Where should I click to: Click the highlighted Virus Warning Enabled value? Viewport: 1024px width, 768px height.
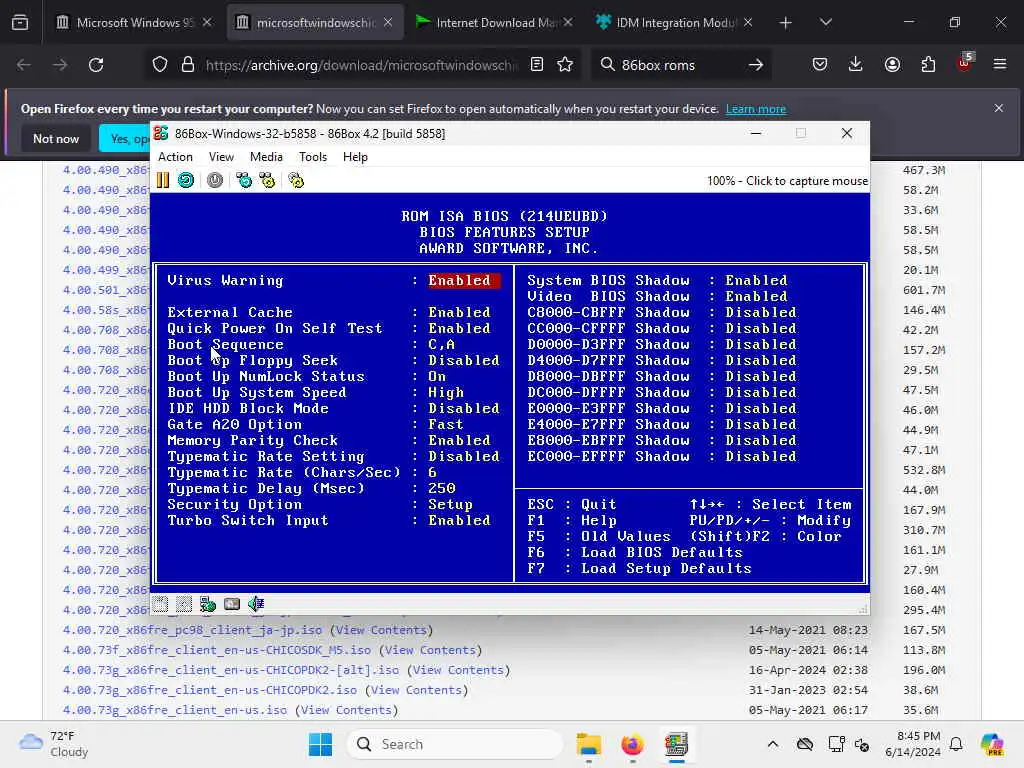463,281
